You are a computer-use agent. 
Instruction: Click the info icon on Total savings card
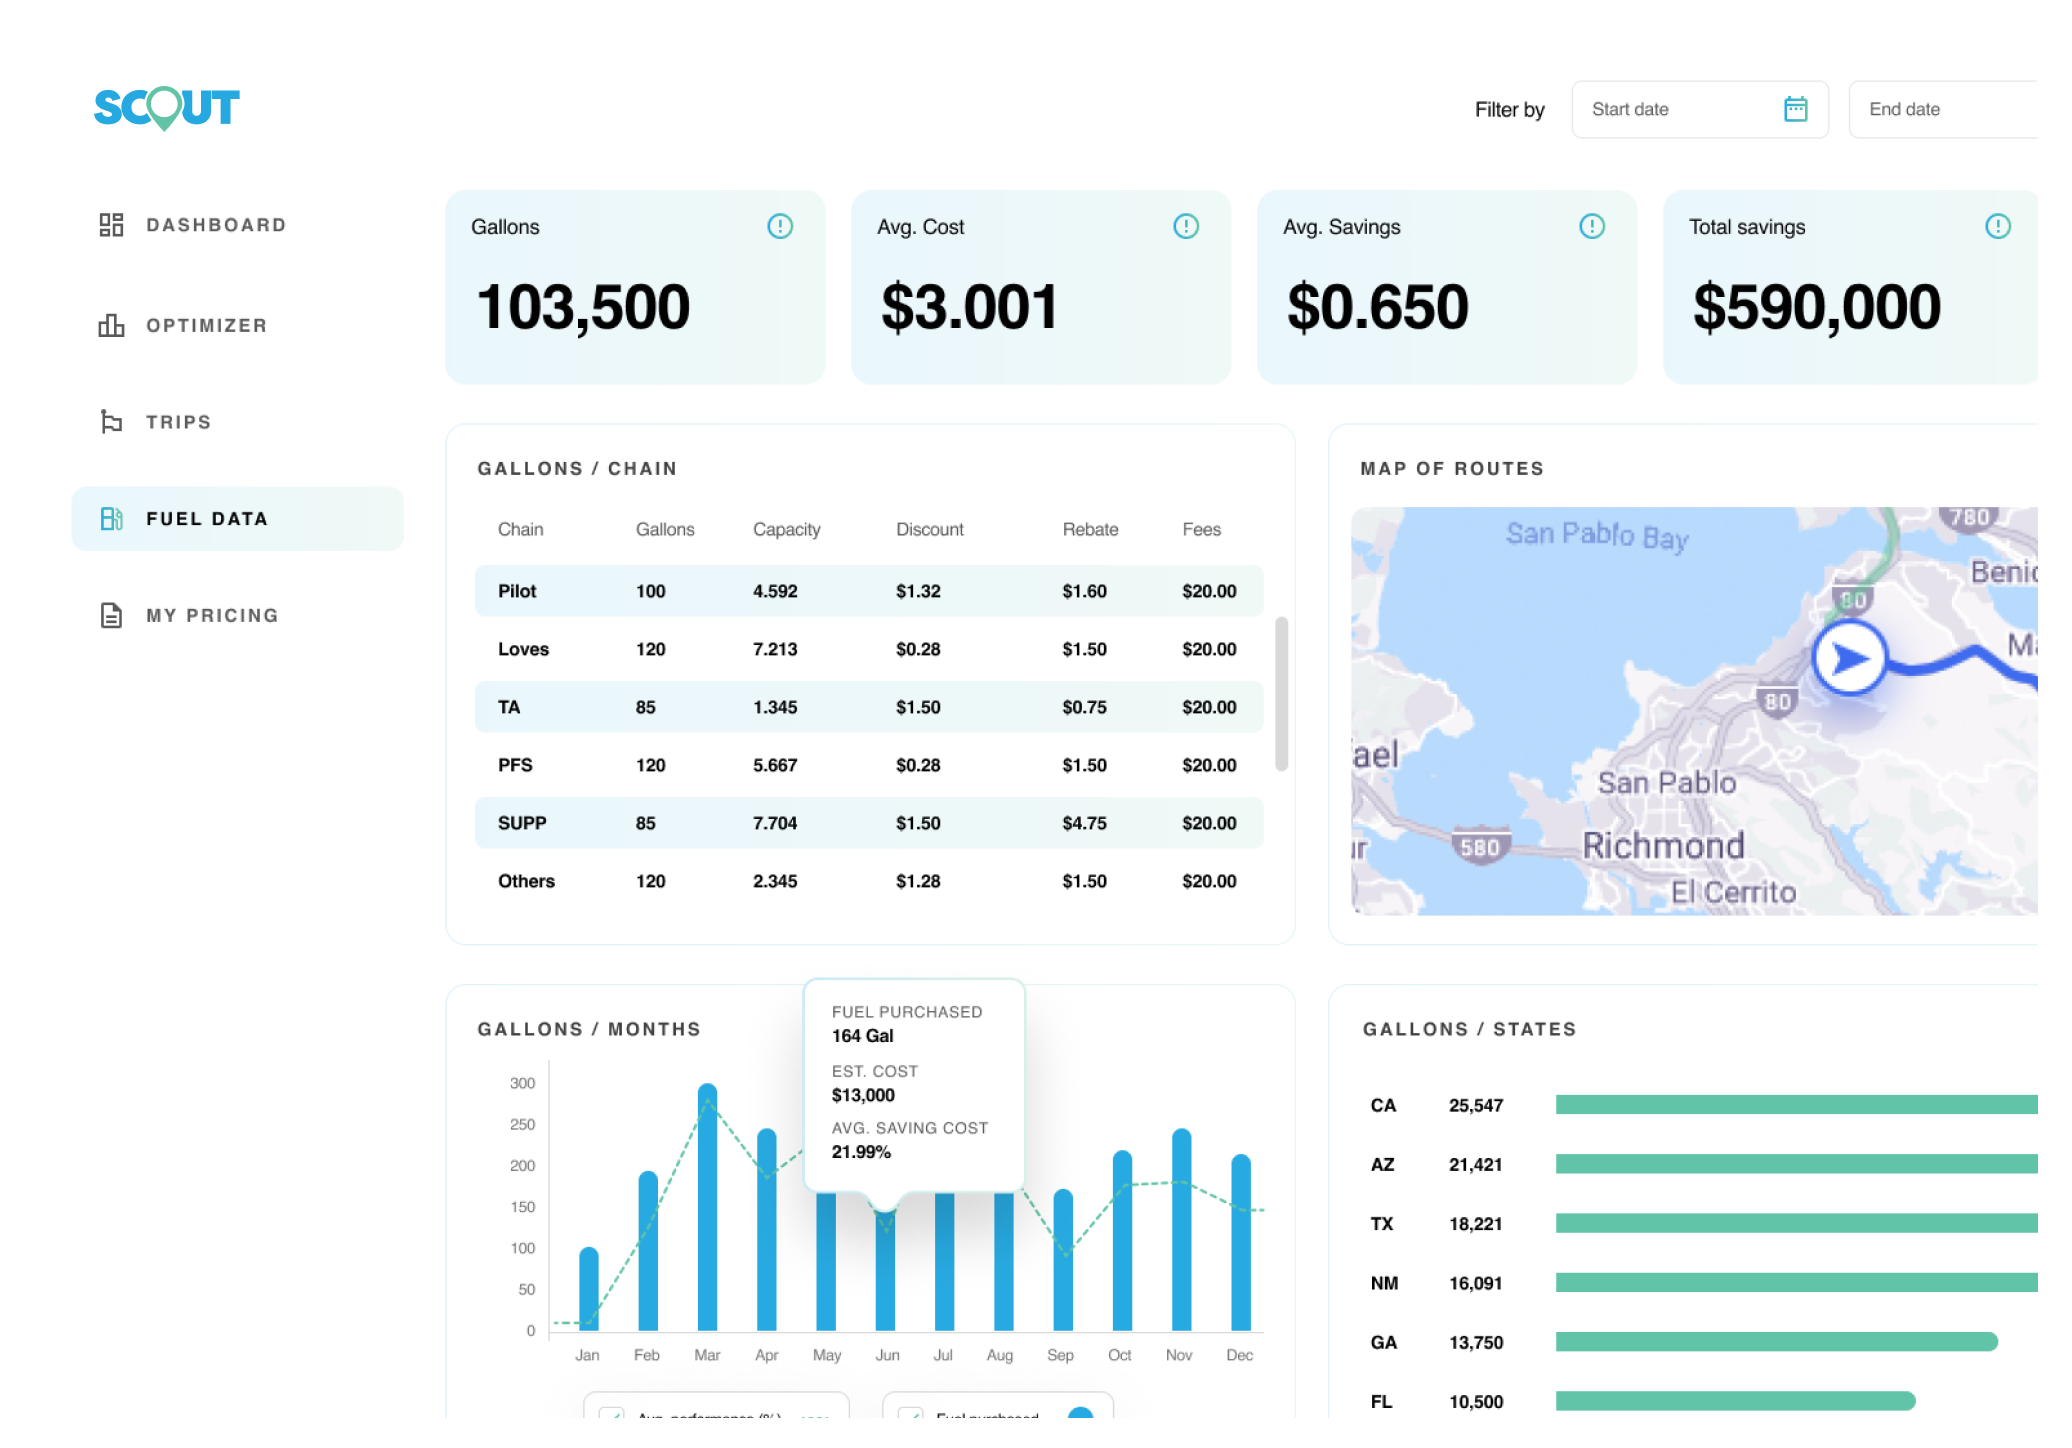(1998, 226)
